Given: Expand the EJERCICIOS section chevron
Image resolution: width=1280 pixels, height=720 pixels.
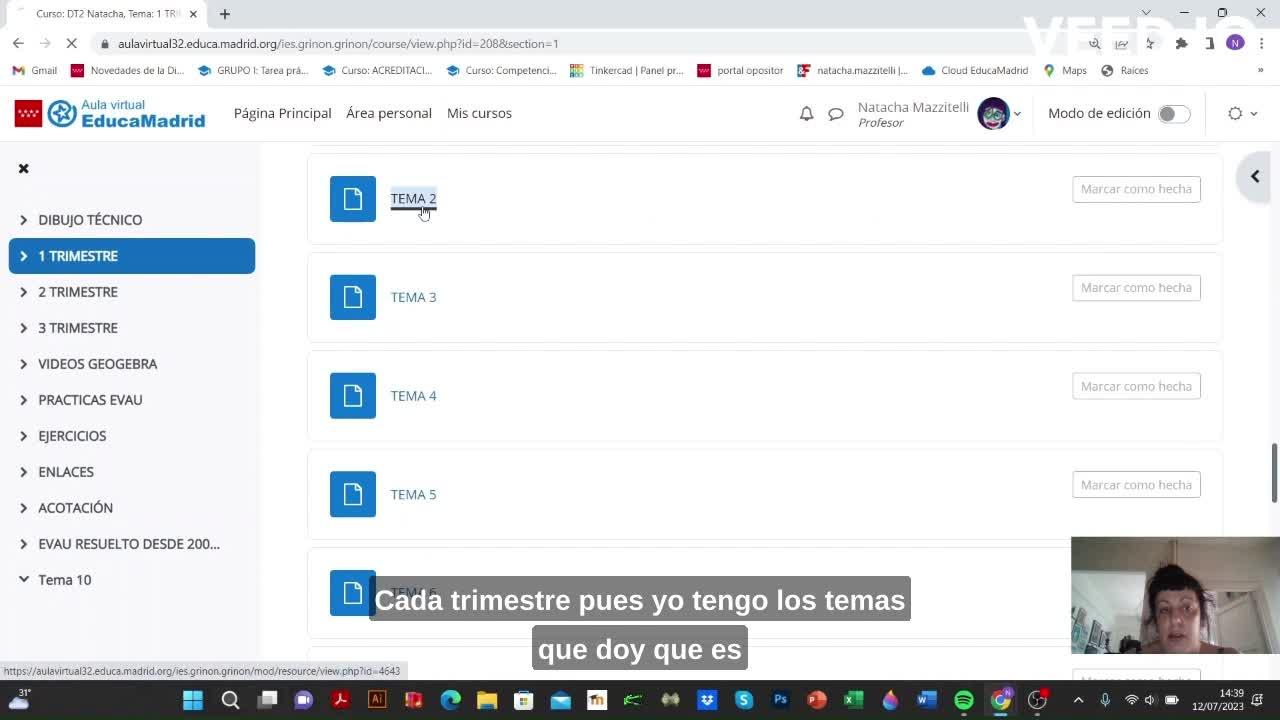Looking at the screenshot, I should point(23,436).
